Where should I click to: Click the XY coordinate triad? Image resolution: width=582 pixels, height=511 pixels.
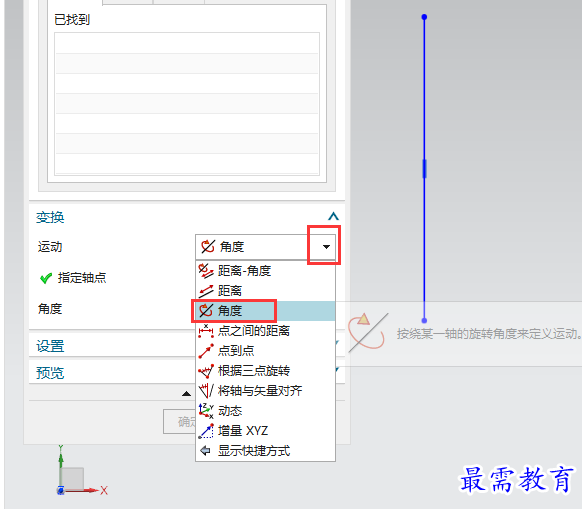point(82,471)
